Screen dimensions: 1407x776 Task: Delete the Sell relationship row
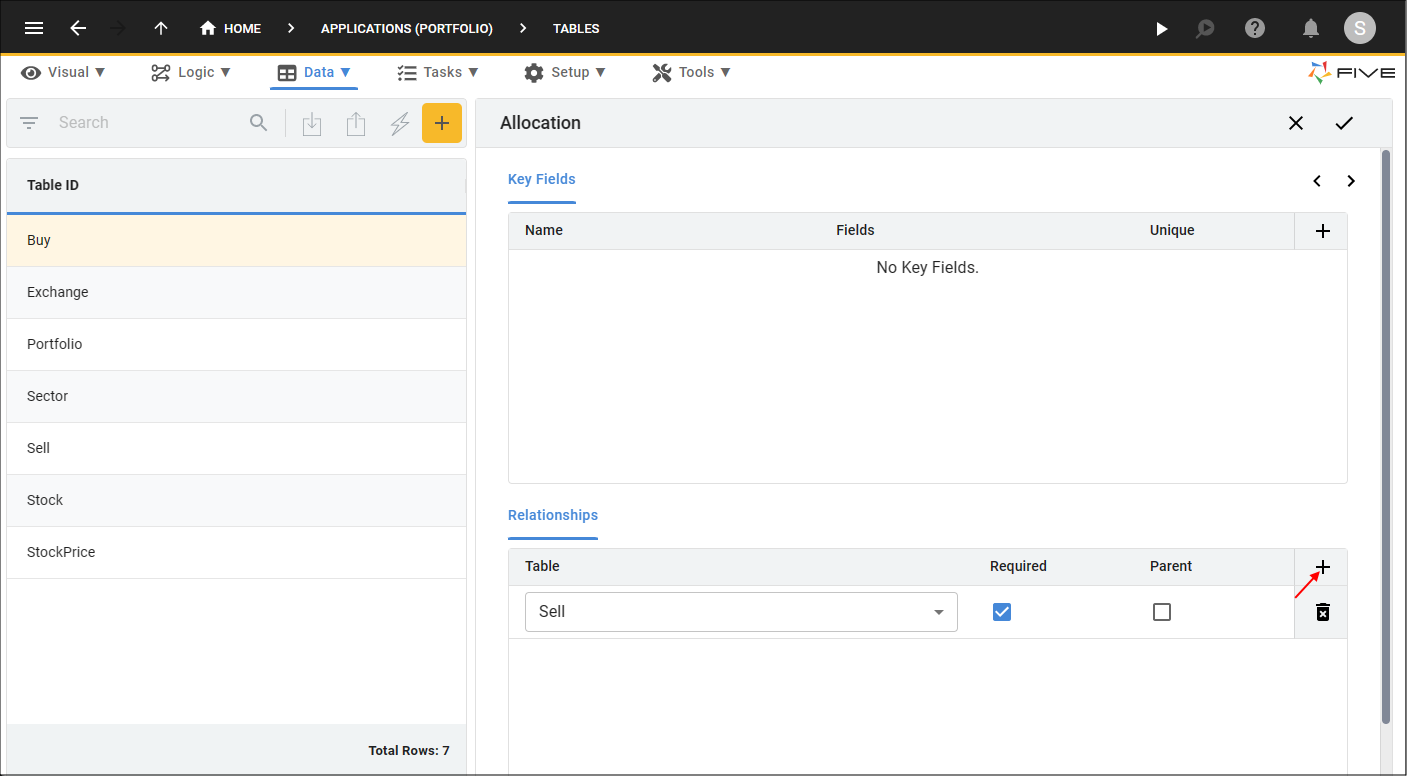point(1322,612)
